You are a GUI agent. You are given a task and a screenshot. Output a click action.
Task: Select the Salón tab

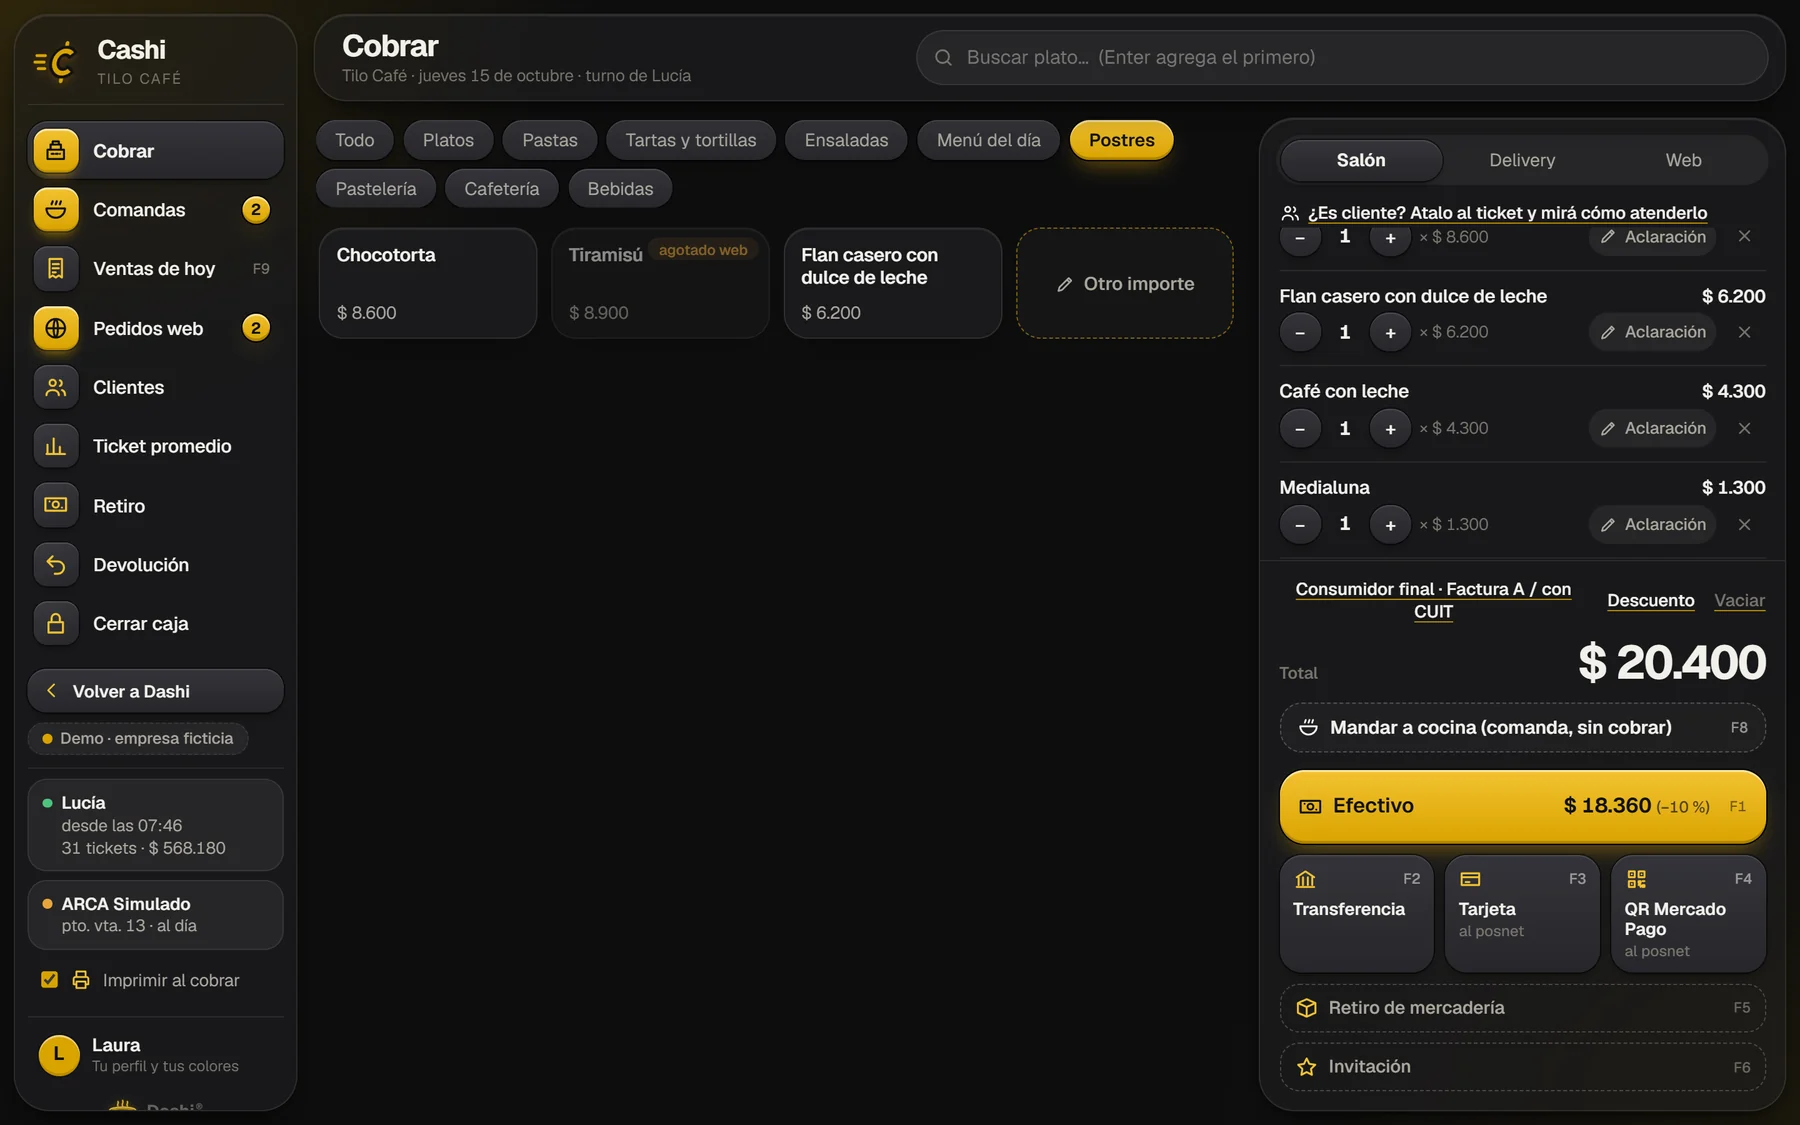(1361, 160)
